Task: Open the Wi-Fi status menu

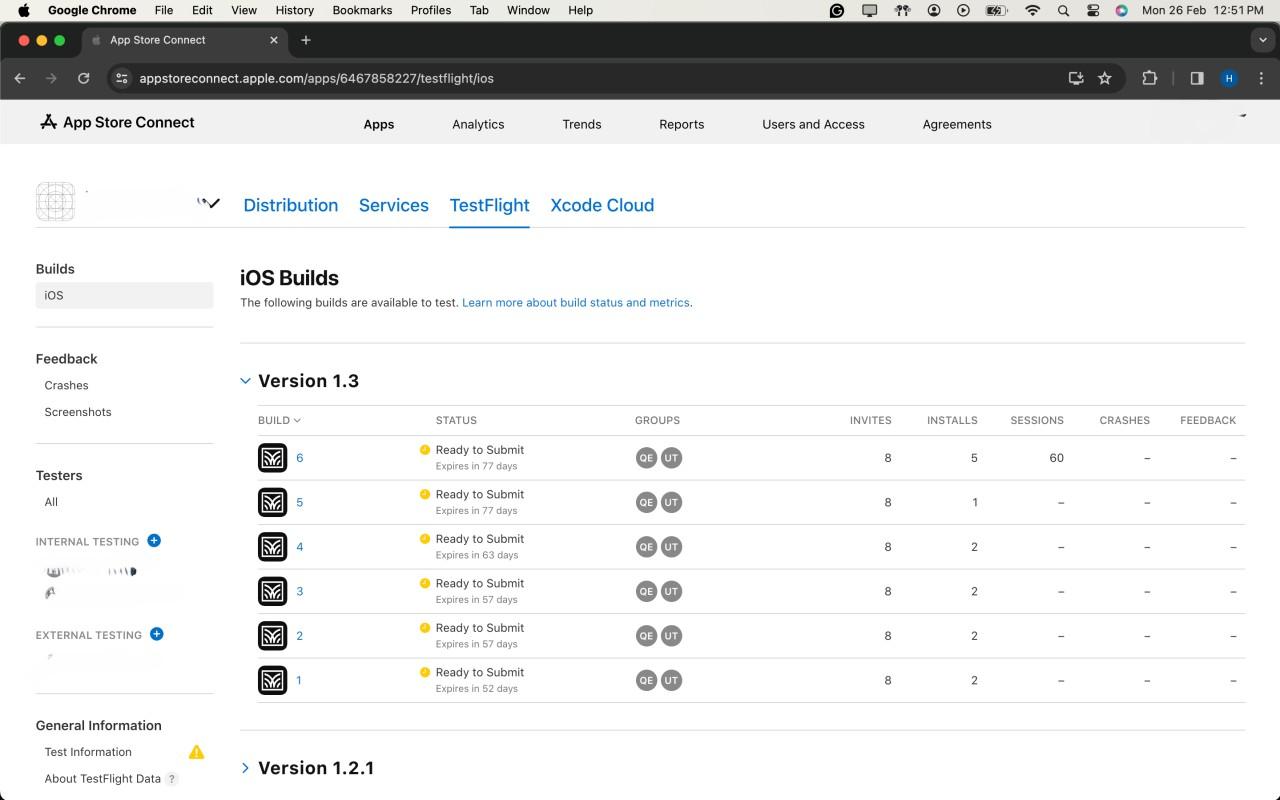Action: click(1033, 10)
